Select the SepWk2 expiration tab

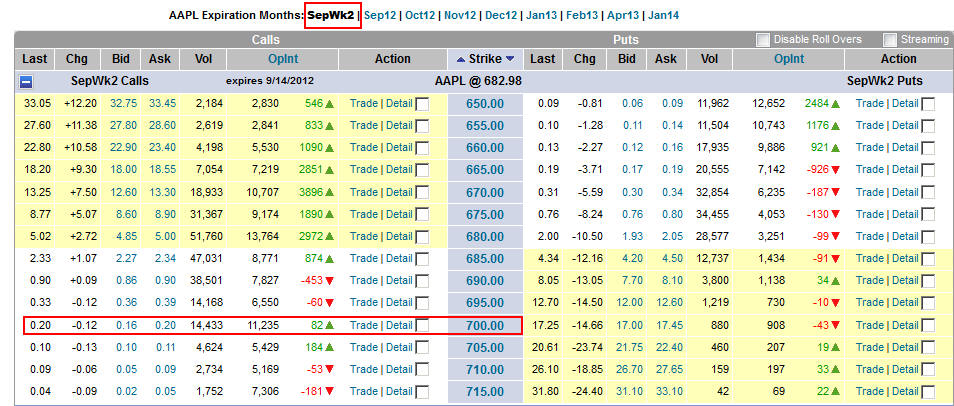click(330, 15)
